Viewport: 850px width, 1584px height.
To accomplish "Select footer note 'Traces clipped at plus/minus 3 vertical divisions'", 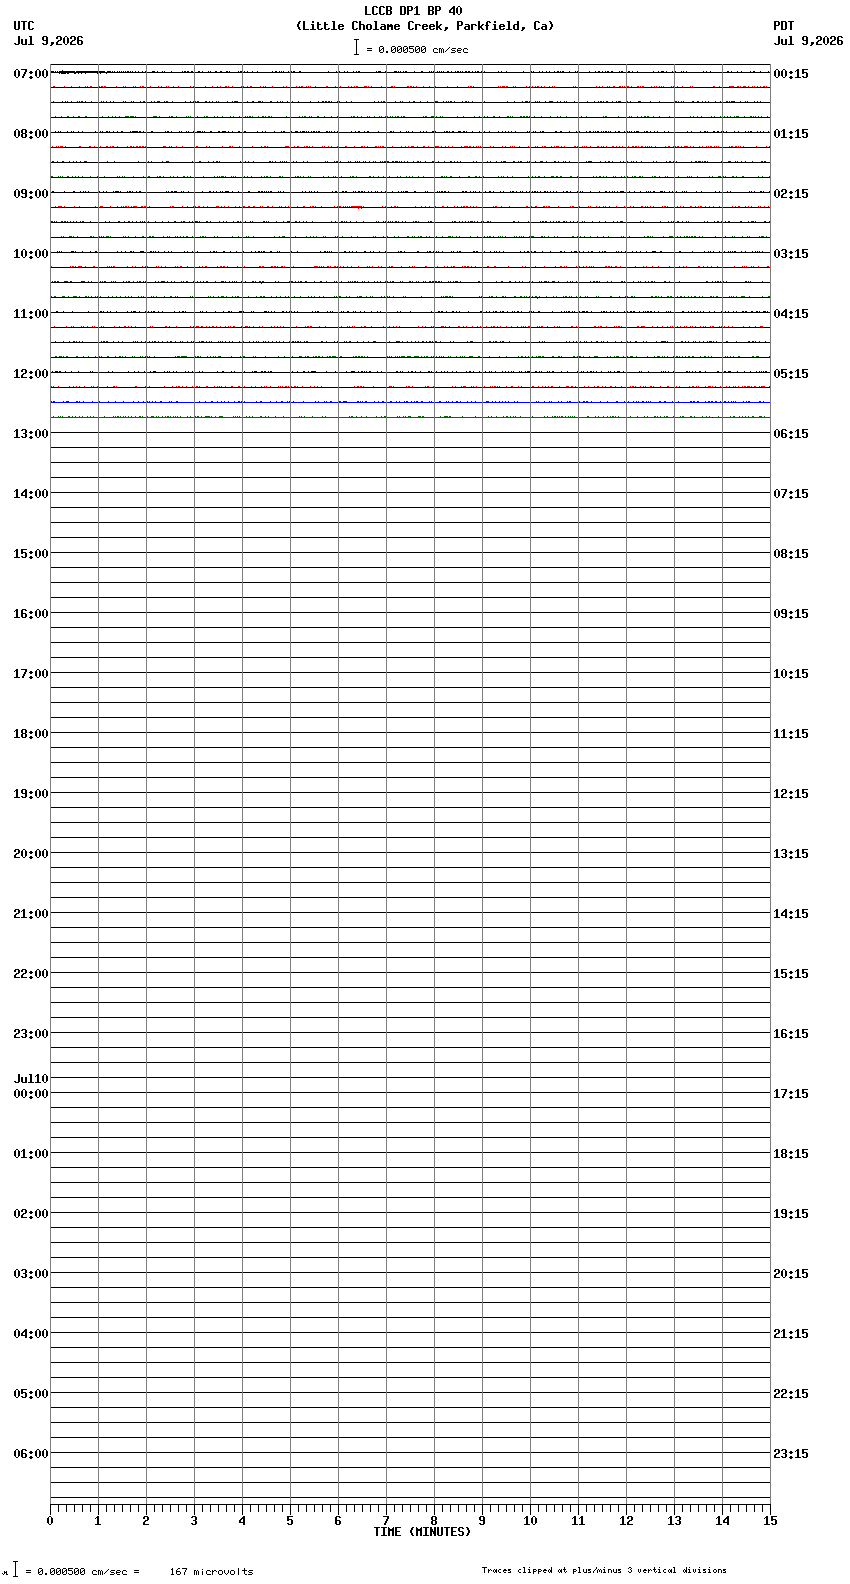I will coord(604,1570).
